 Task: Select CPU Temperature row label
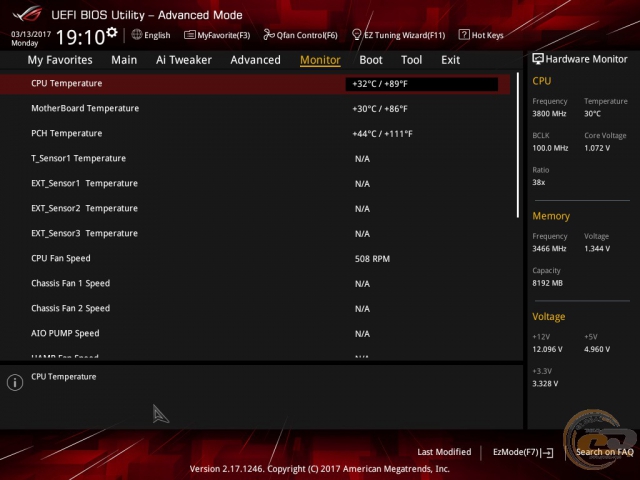pos(67,83)
